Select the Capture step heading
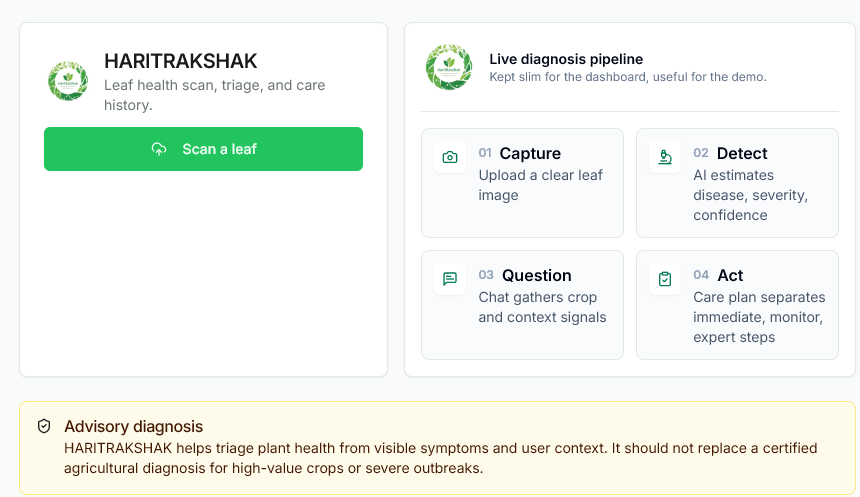The height and width of the screenshot is (497, 860). pyautogui.click(x=530, y=153)
